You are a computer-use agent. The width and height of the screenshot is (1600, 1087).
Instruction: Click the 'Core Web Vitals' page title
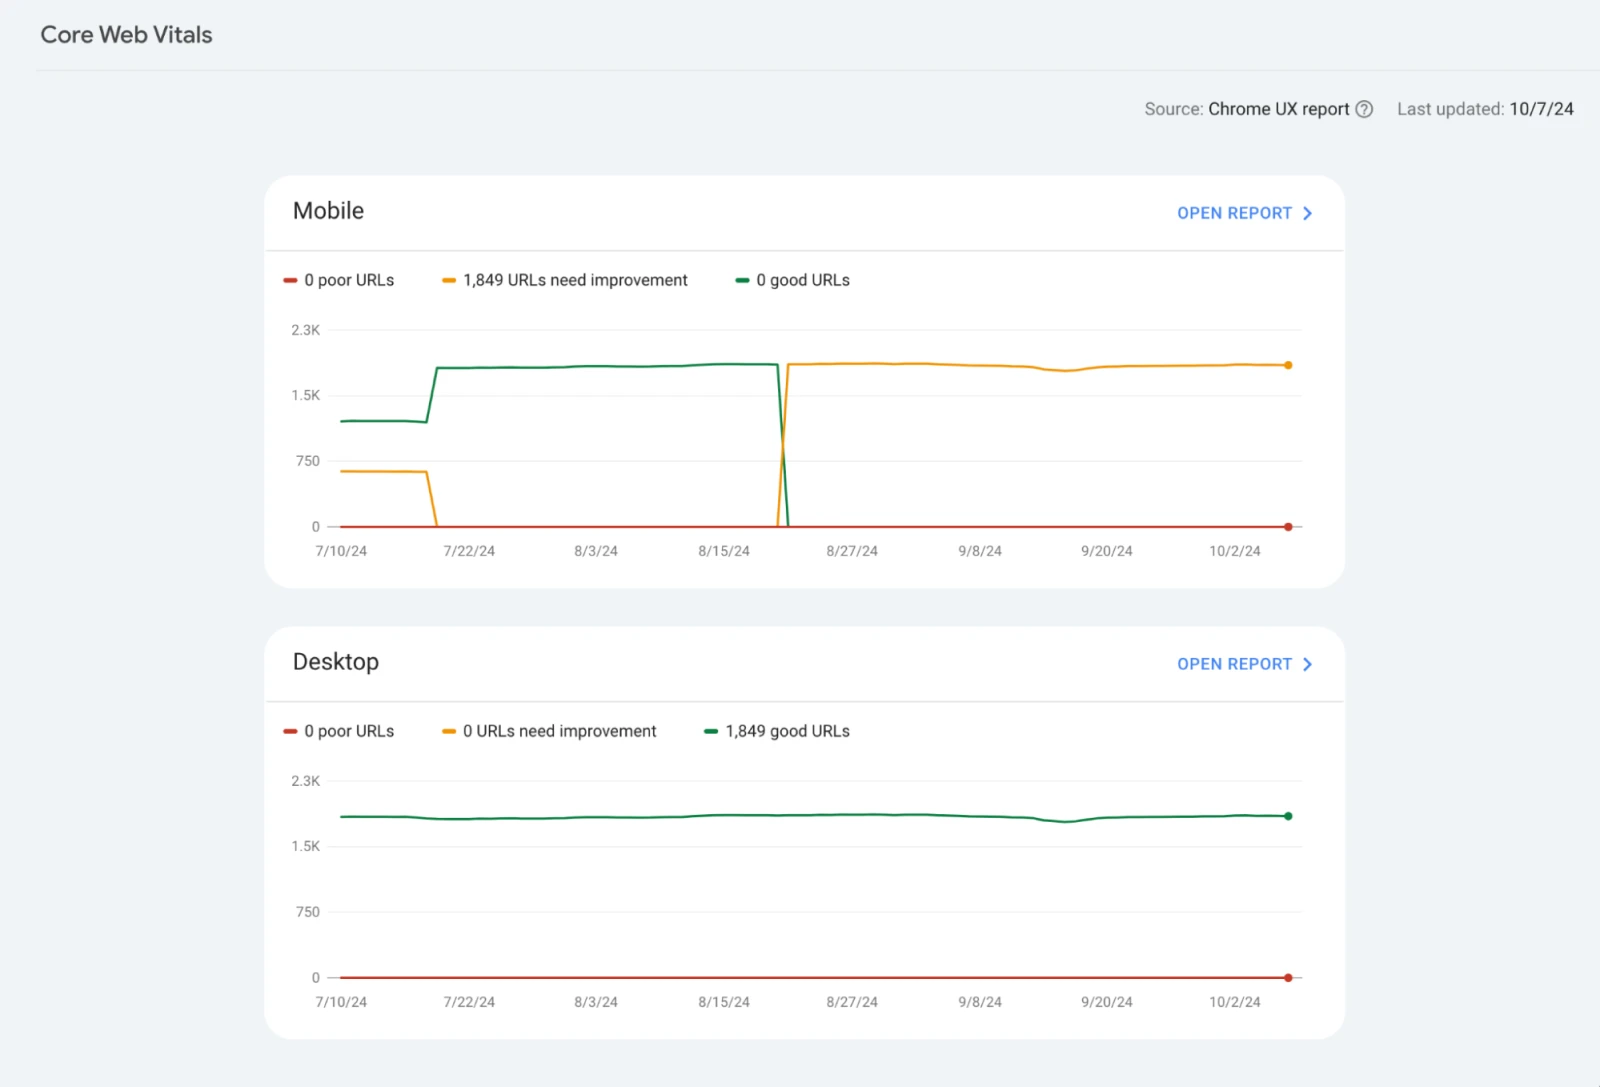(x=126, y=35)
